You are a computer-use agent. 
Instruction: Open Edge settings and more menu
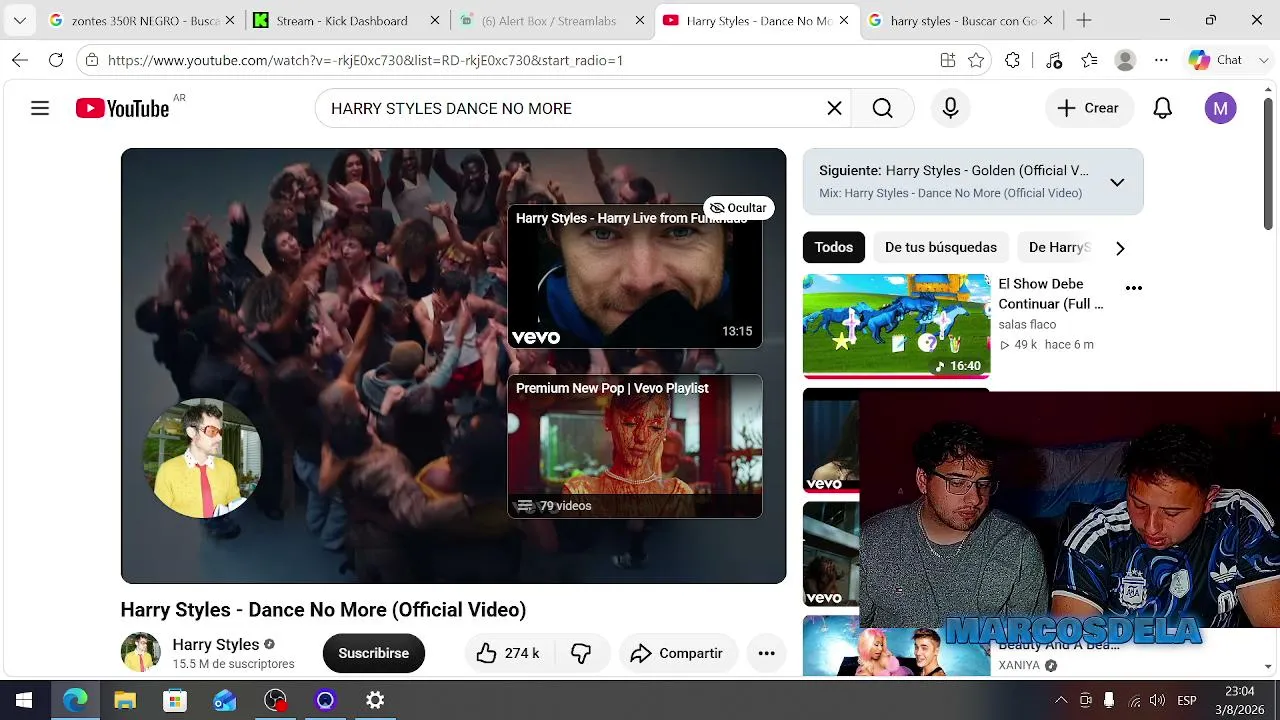pyautogui.click(x=1161, y=60)
